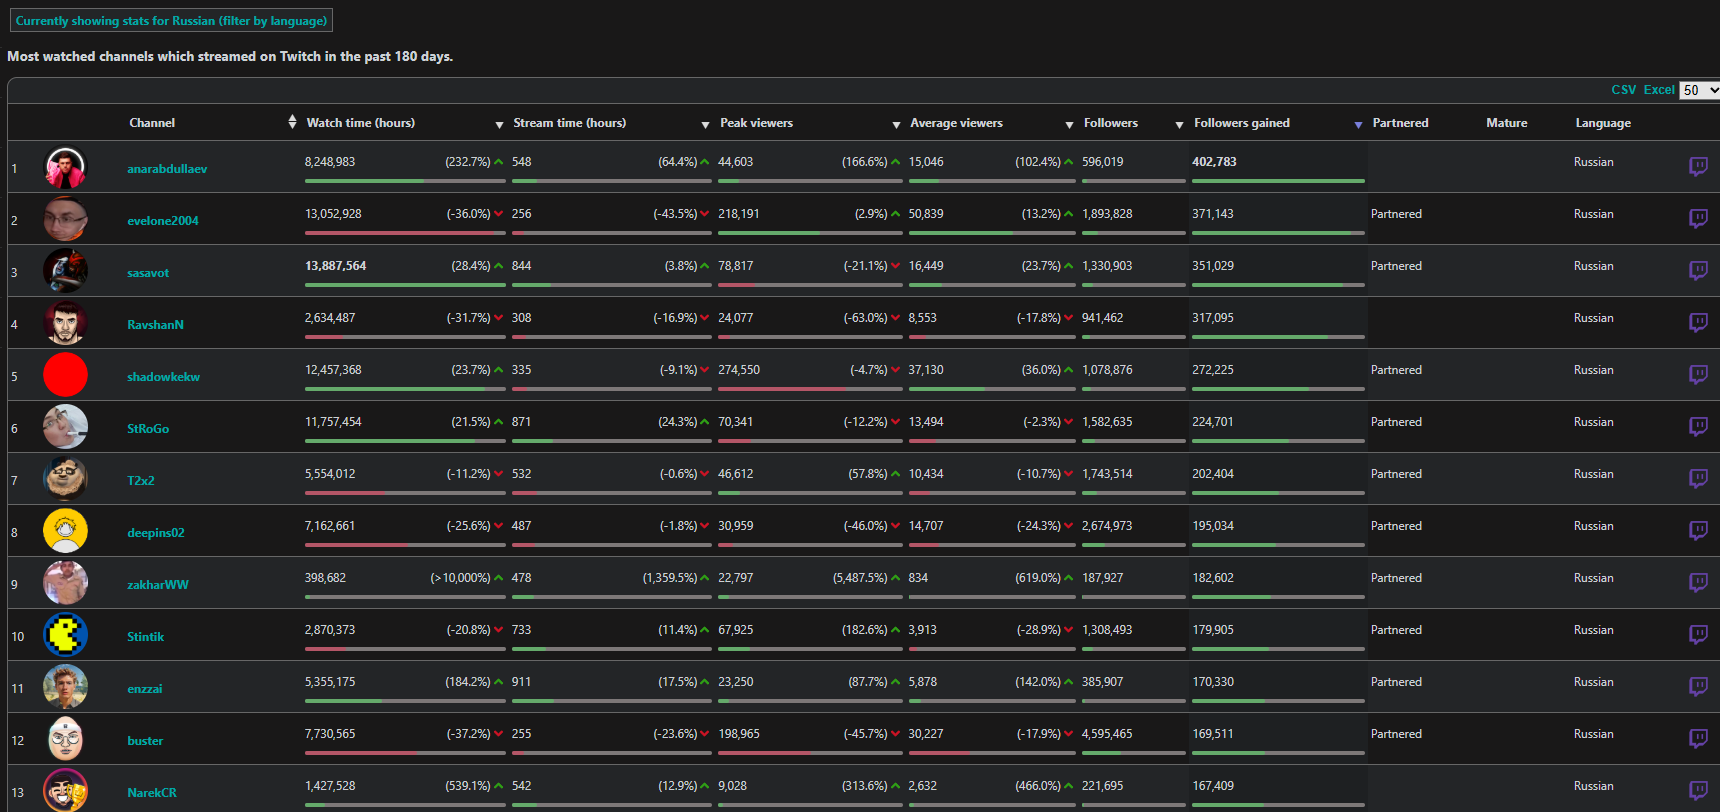Open Twitch icon for enzzai row
Screen dimensions: 1720x812
[1698, 686]
